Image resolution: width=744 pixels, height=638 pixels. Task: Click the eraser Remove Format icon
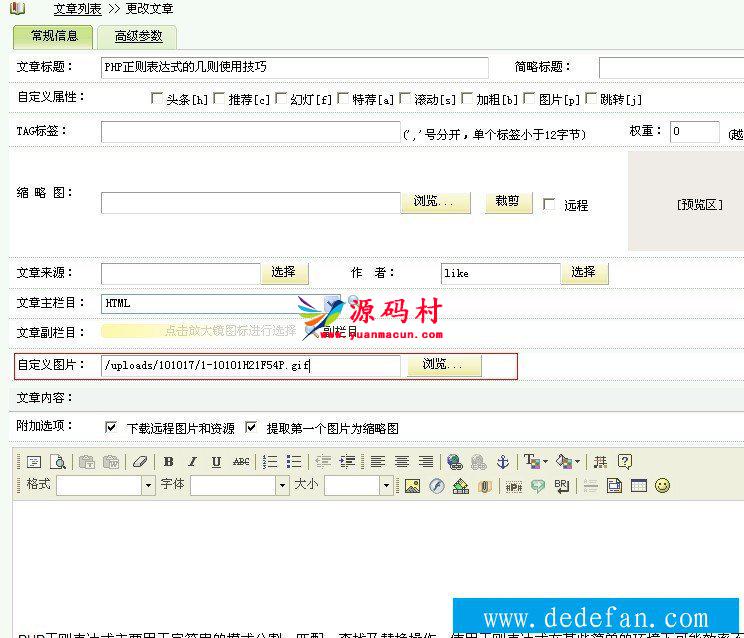pos(140,462)
